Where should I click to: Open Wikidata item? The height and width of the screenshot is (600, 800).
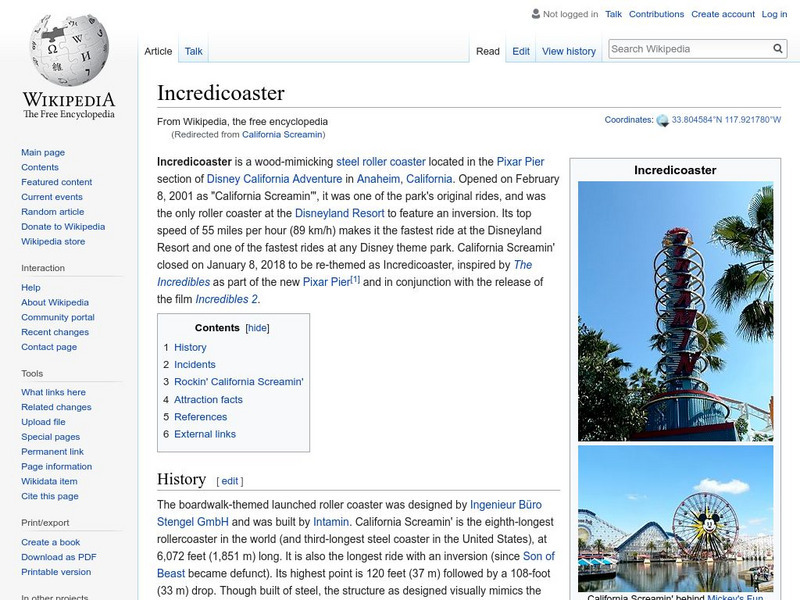(49, 481)
